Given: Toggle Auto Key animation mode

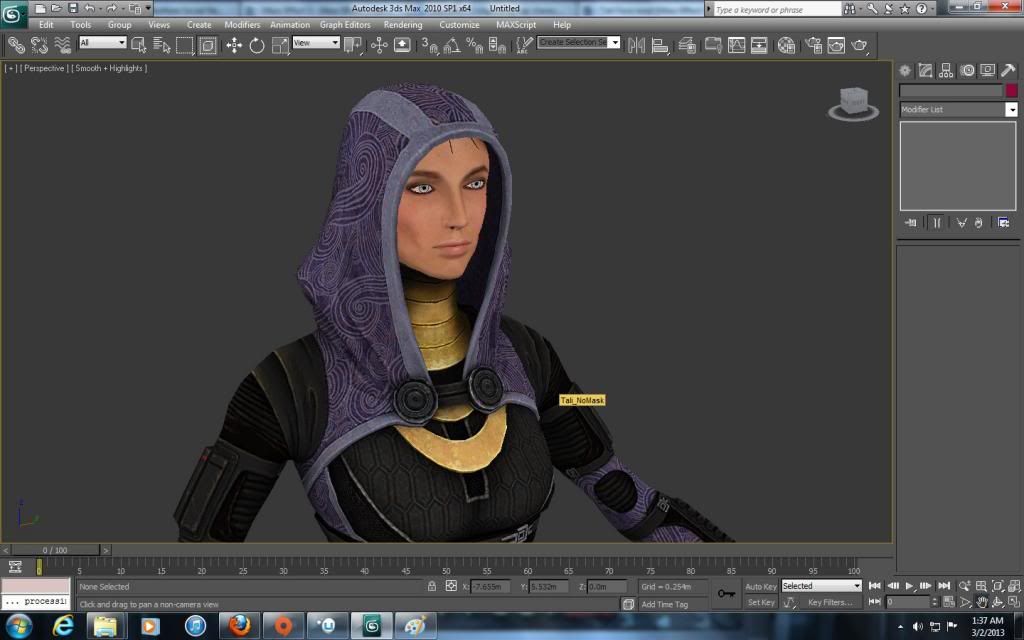Looking at the screenshot, I should pyautogui.click(x=761, y=586).
